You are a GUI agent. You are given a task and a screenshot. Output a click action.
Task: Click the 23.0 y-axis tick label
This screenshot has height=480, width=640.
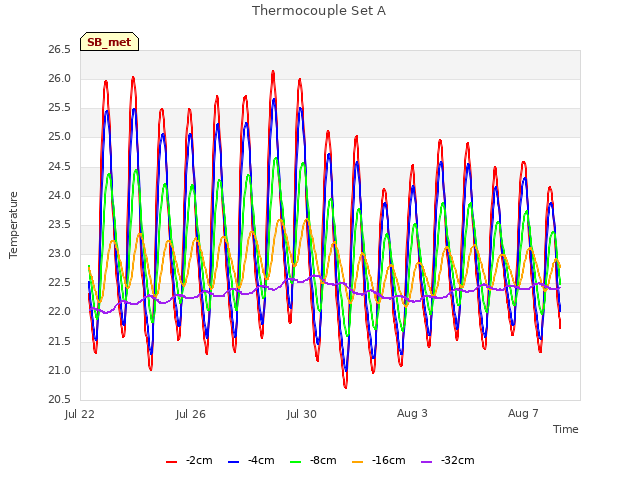coord(60,254)
